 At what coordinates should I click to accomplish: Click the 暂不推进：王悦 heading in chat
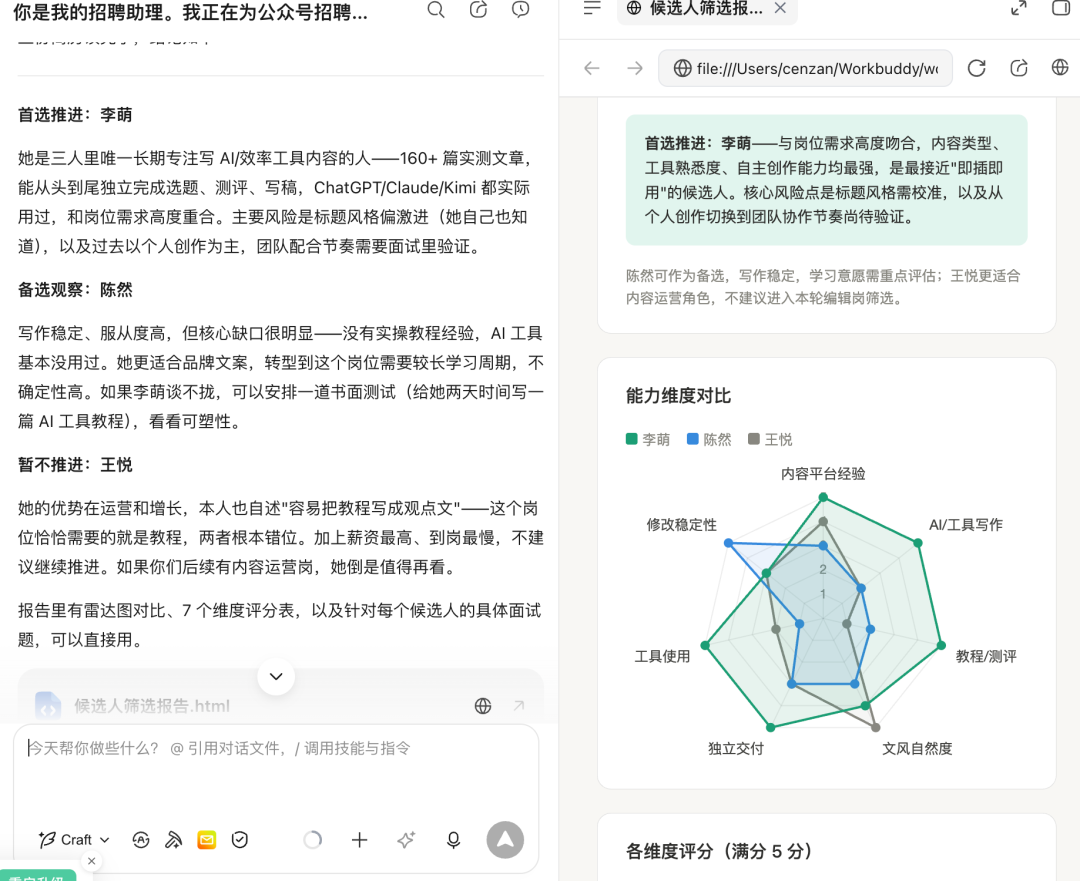pos(75,465)
